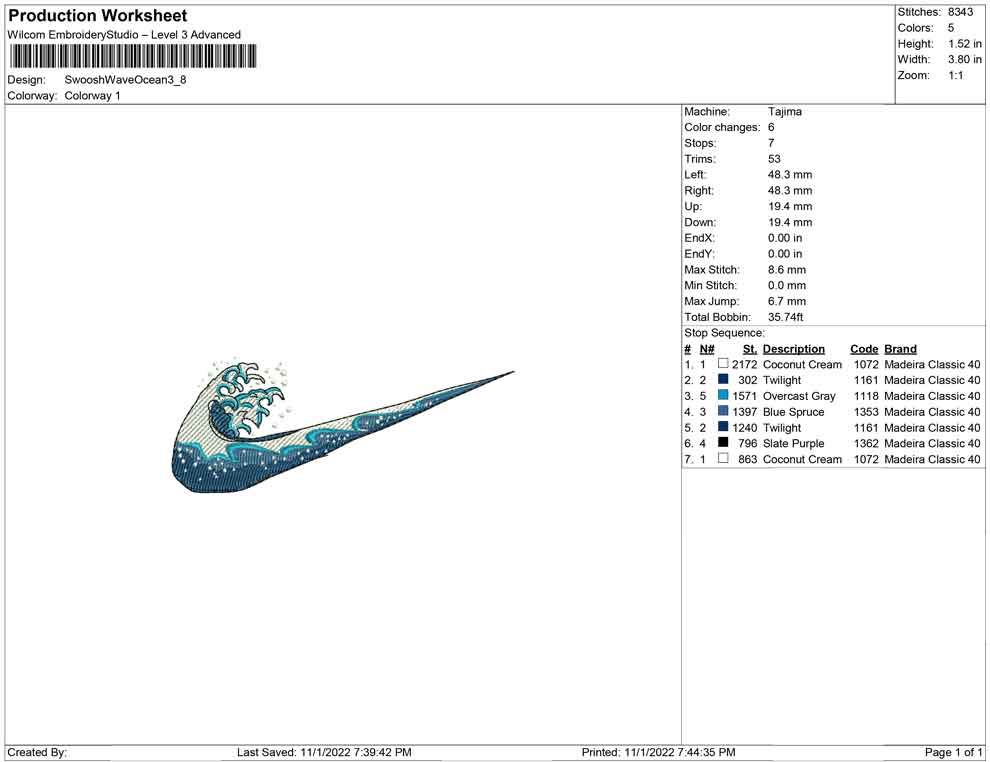
Task: Click the Description column header
Action: 793,349
